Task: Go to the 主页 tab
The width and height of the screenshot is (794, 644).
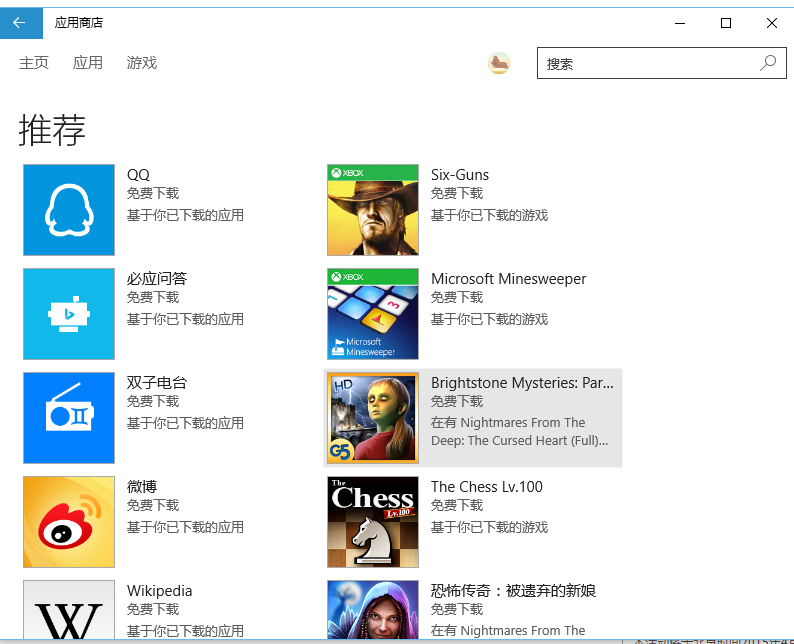Action: coord(34,63)
